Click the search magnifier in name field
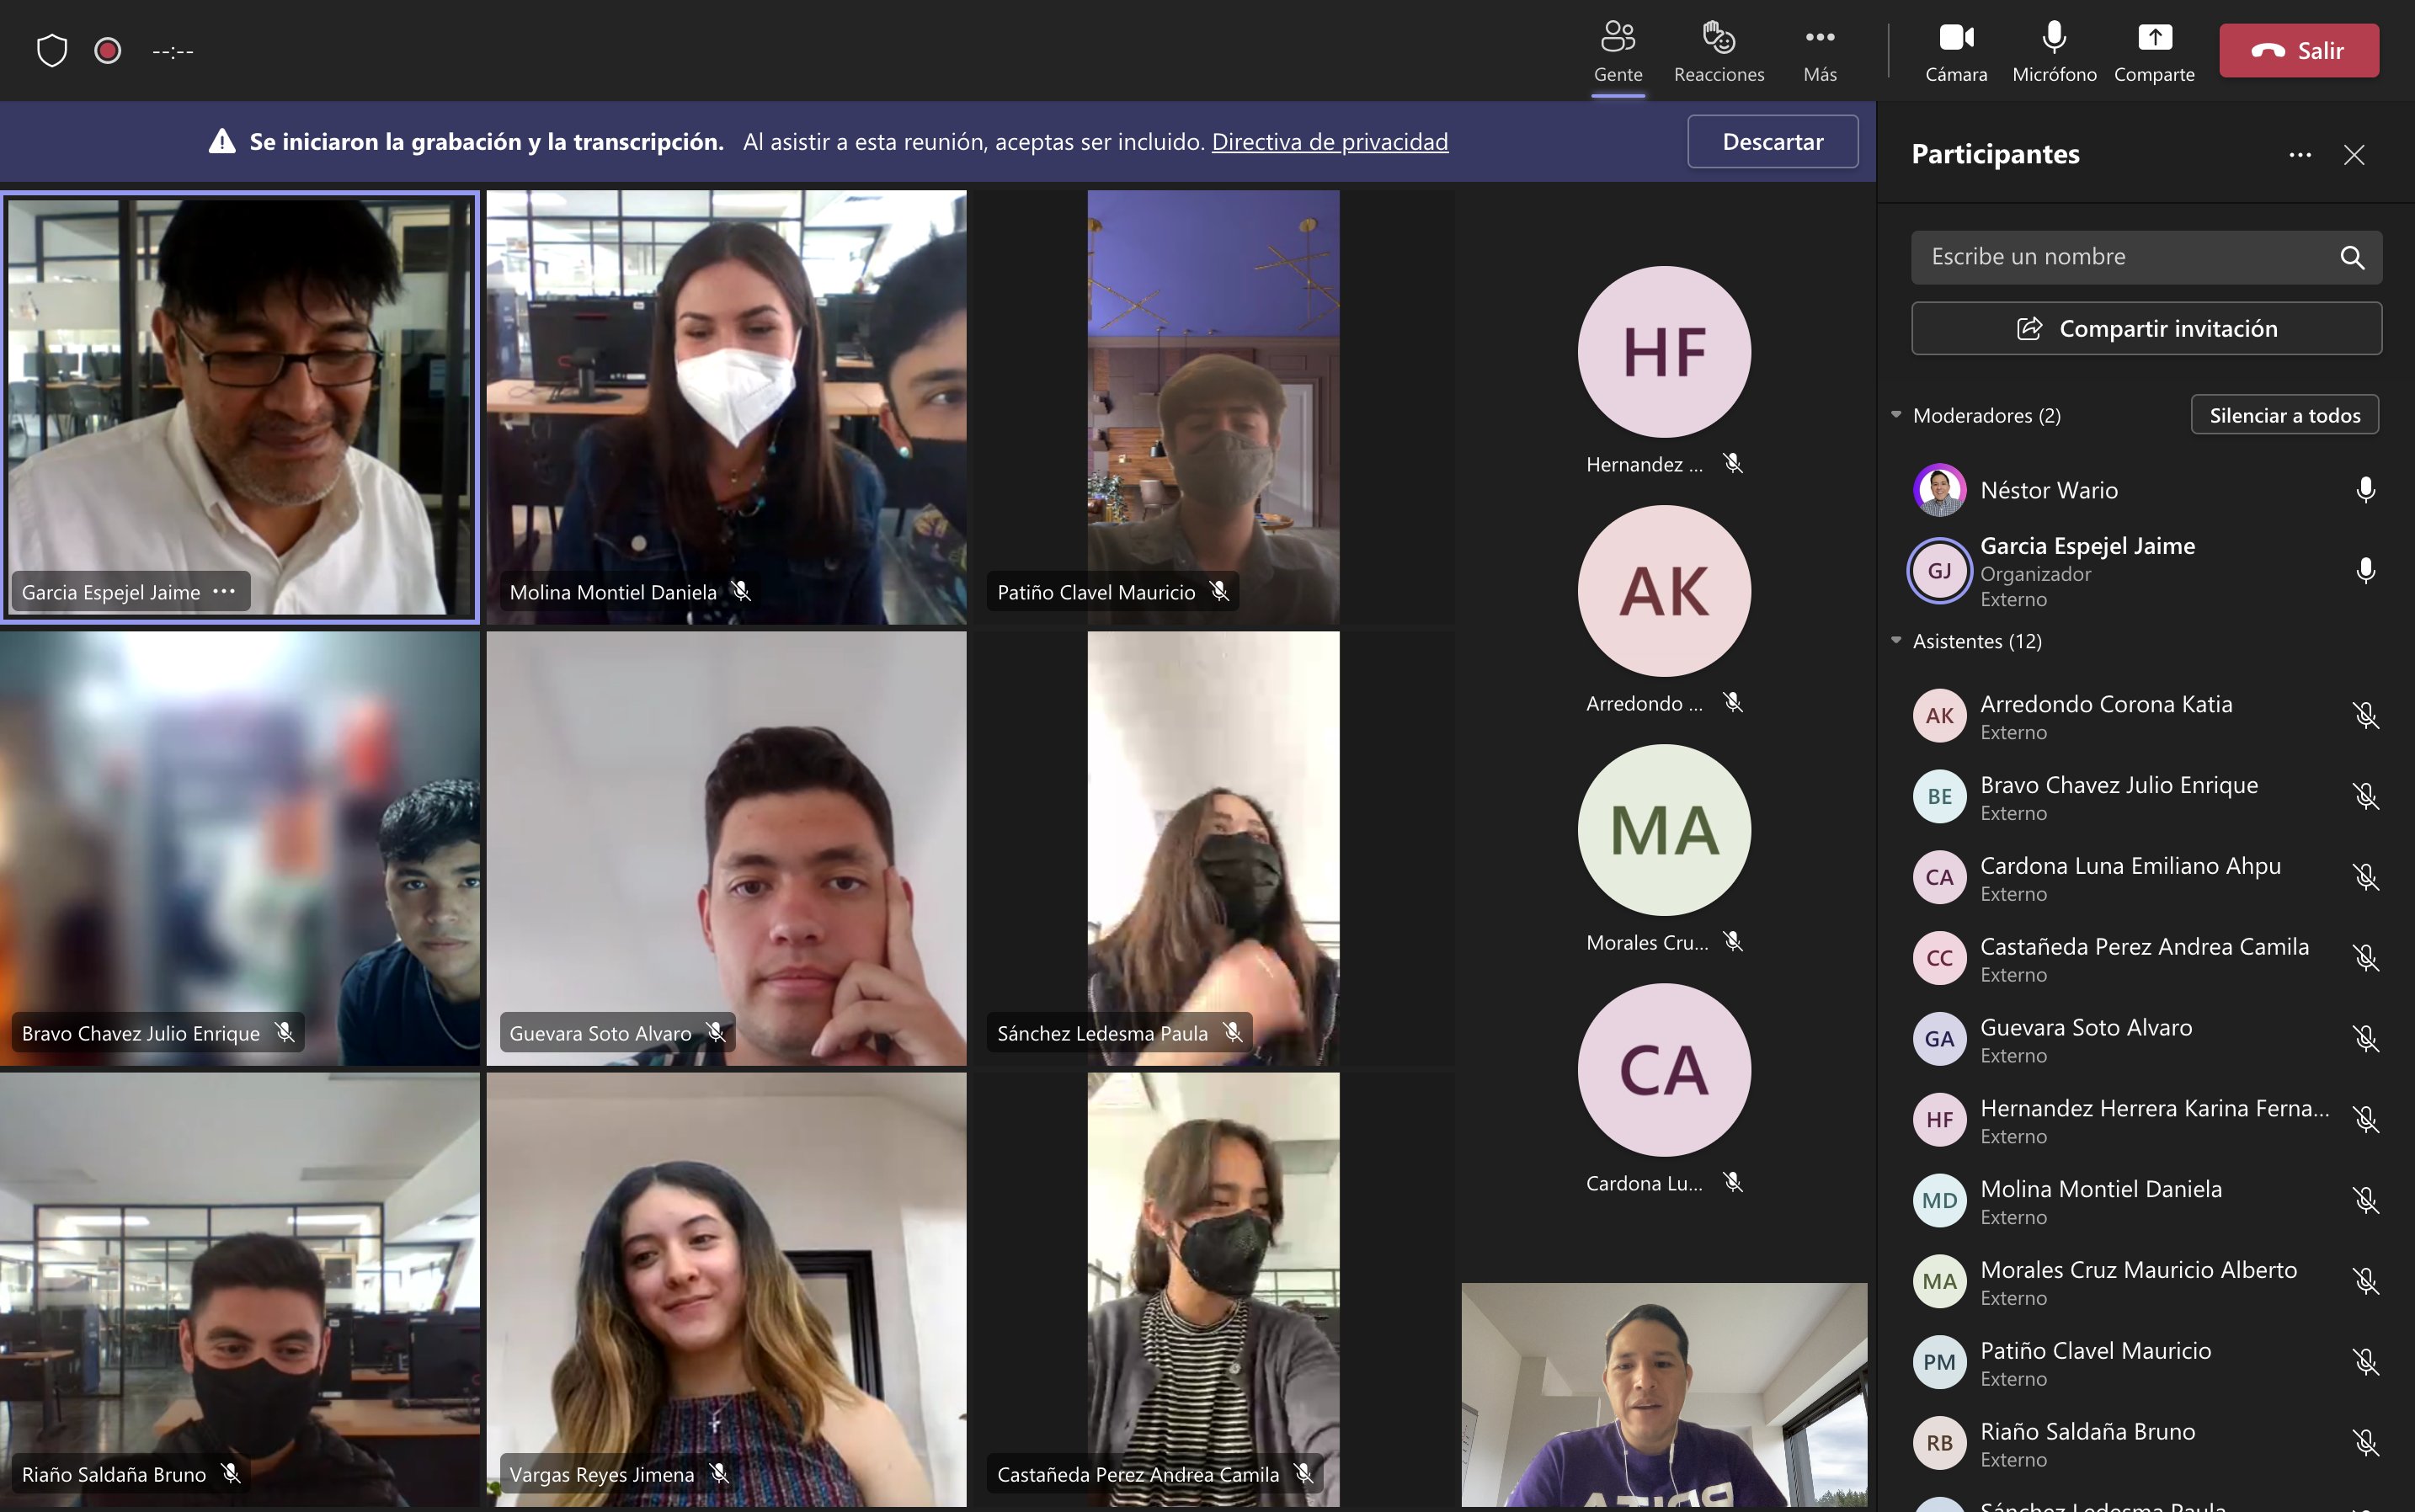 [2351, 258]
